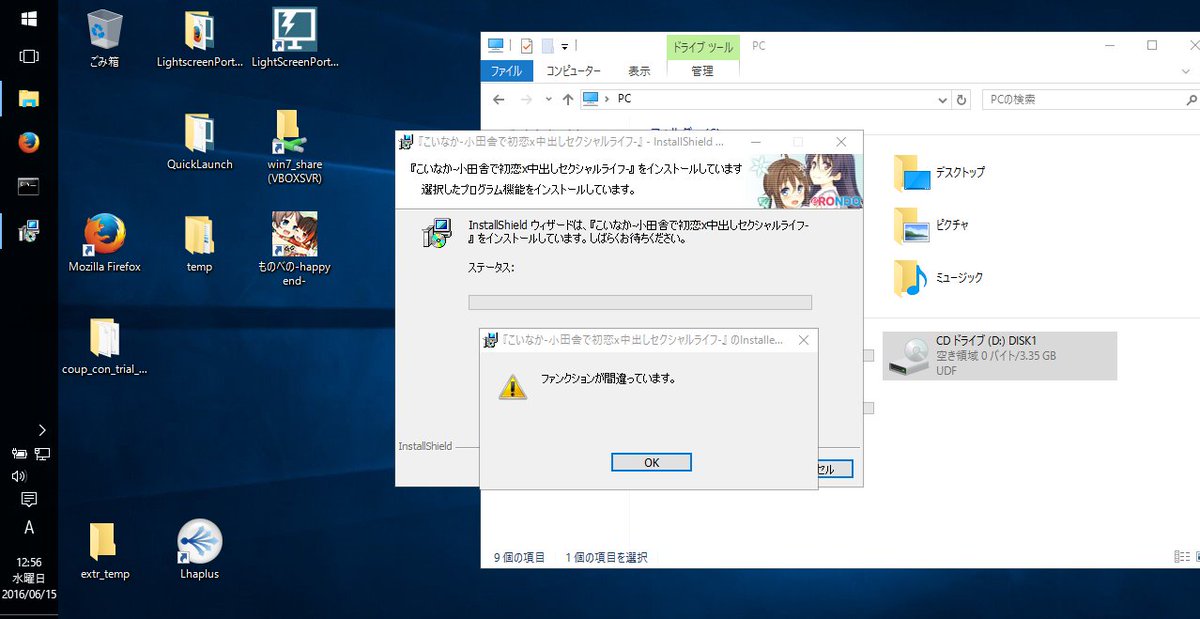The height and width of the screenshot is (619, 1200).
Task: Select the Lhaplus shortcut on desktop
Action: tap(199, 551)
